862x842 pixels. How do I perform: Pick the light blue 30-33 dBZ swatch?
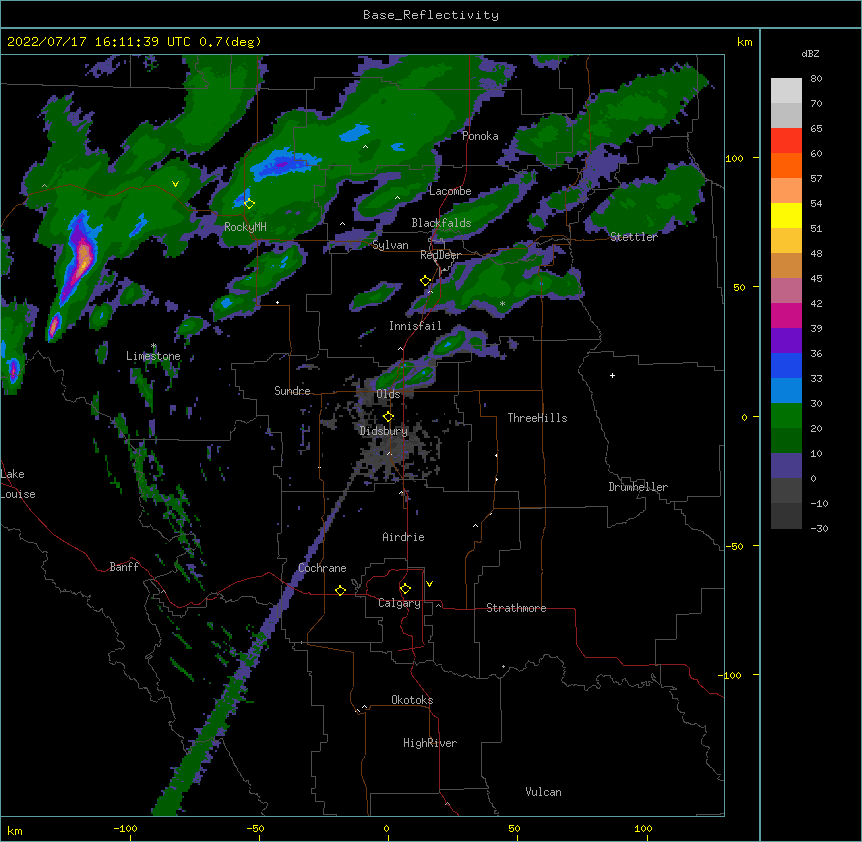coord(786,391)
